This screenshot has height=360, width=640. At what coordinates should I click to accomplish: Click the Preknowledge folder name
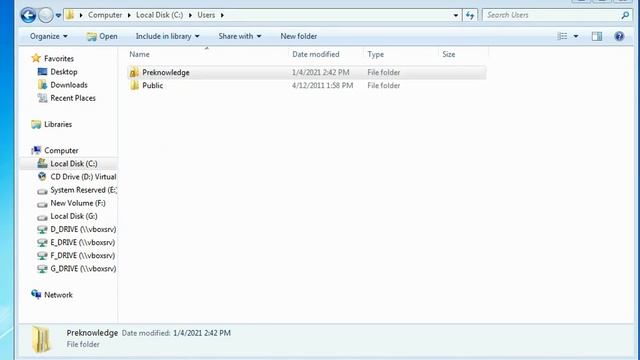166,73
